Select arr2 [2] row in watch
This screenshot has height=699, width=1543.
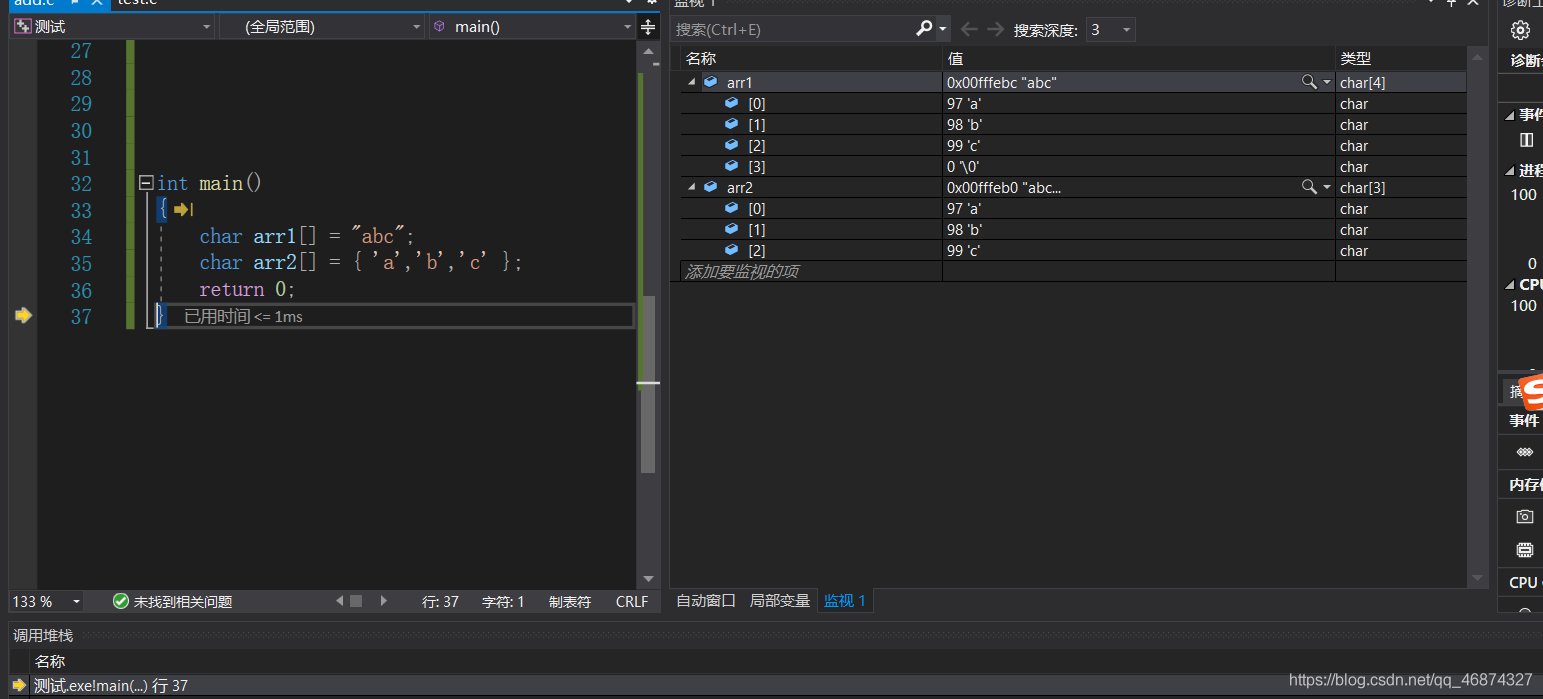[x=1073, y=251]
